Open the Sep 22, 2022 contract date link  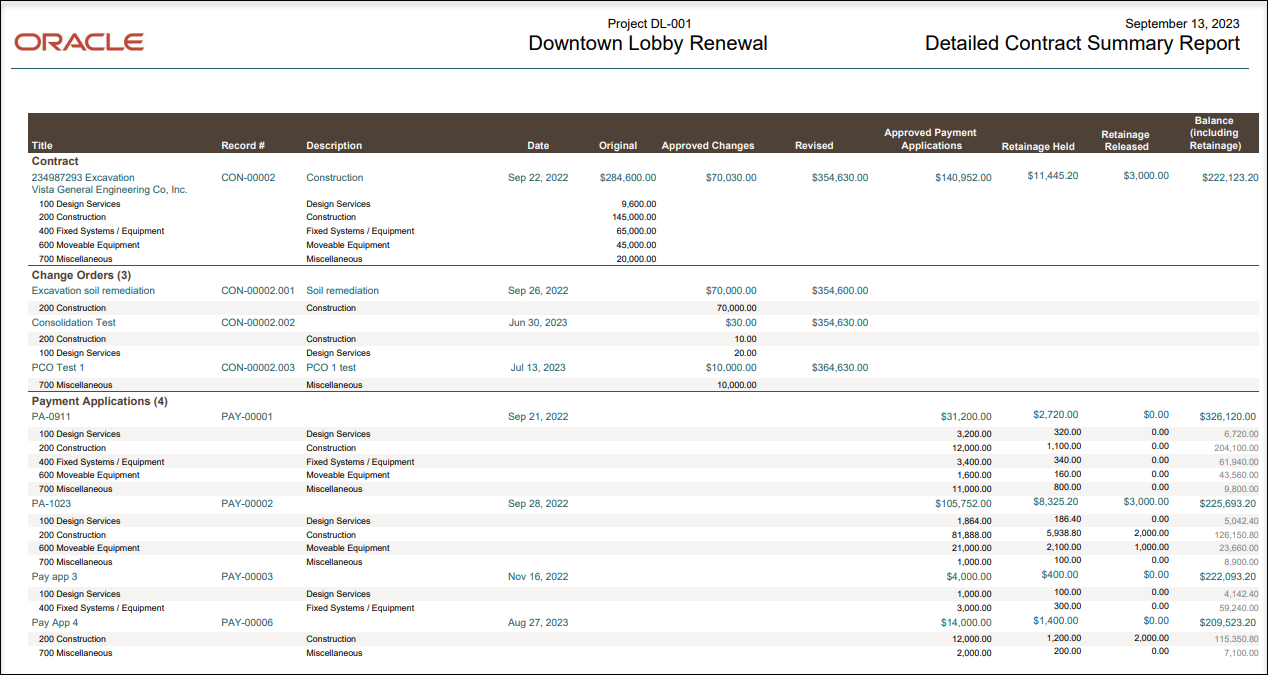[x=539, y=177]
